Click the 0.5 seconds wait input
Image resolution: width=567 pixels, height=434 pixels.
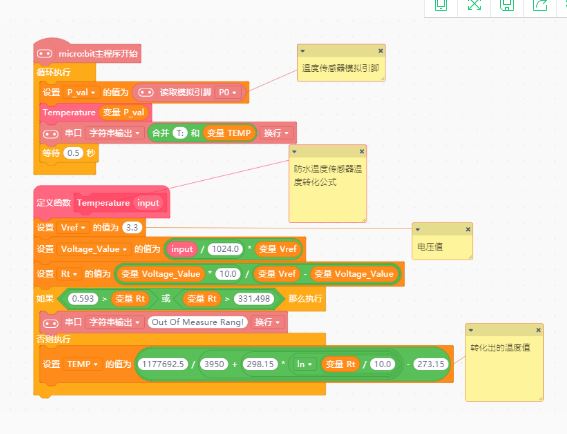[73, 153]
